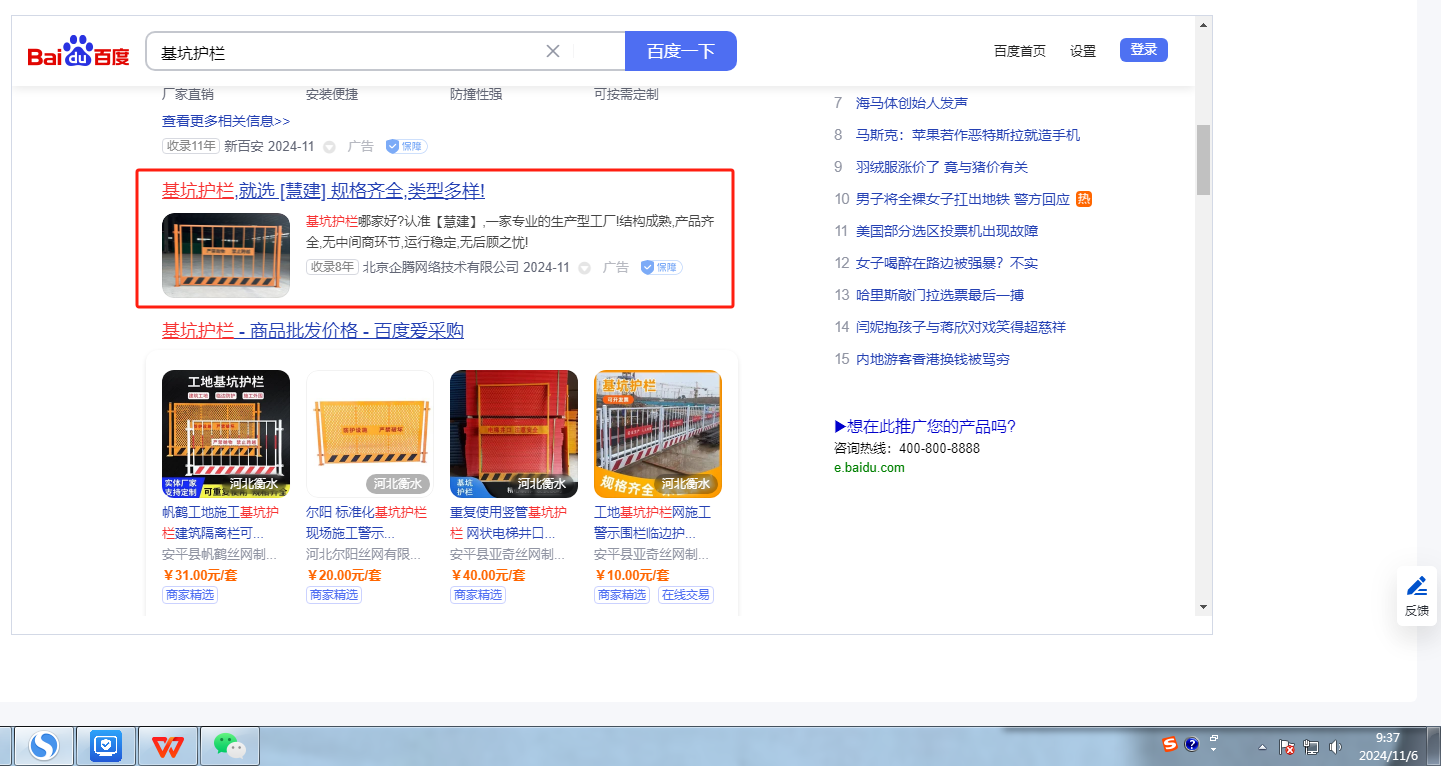Click hot search 内地游客香港换钱被骂穷

coord(933,359)
